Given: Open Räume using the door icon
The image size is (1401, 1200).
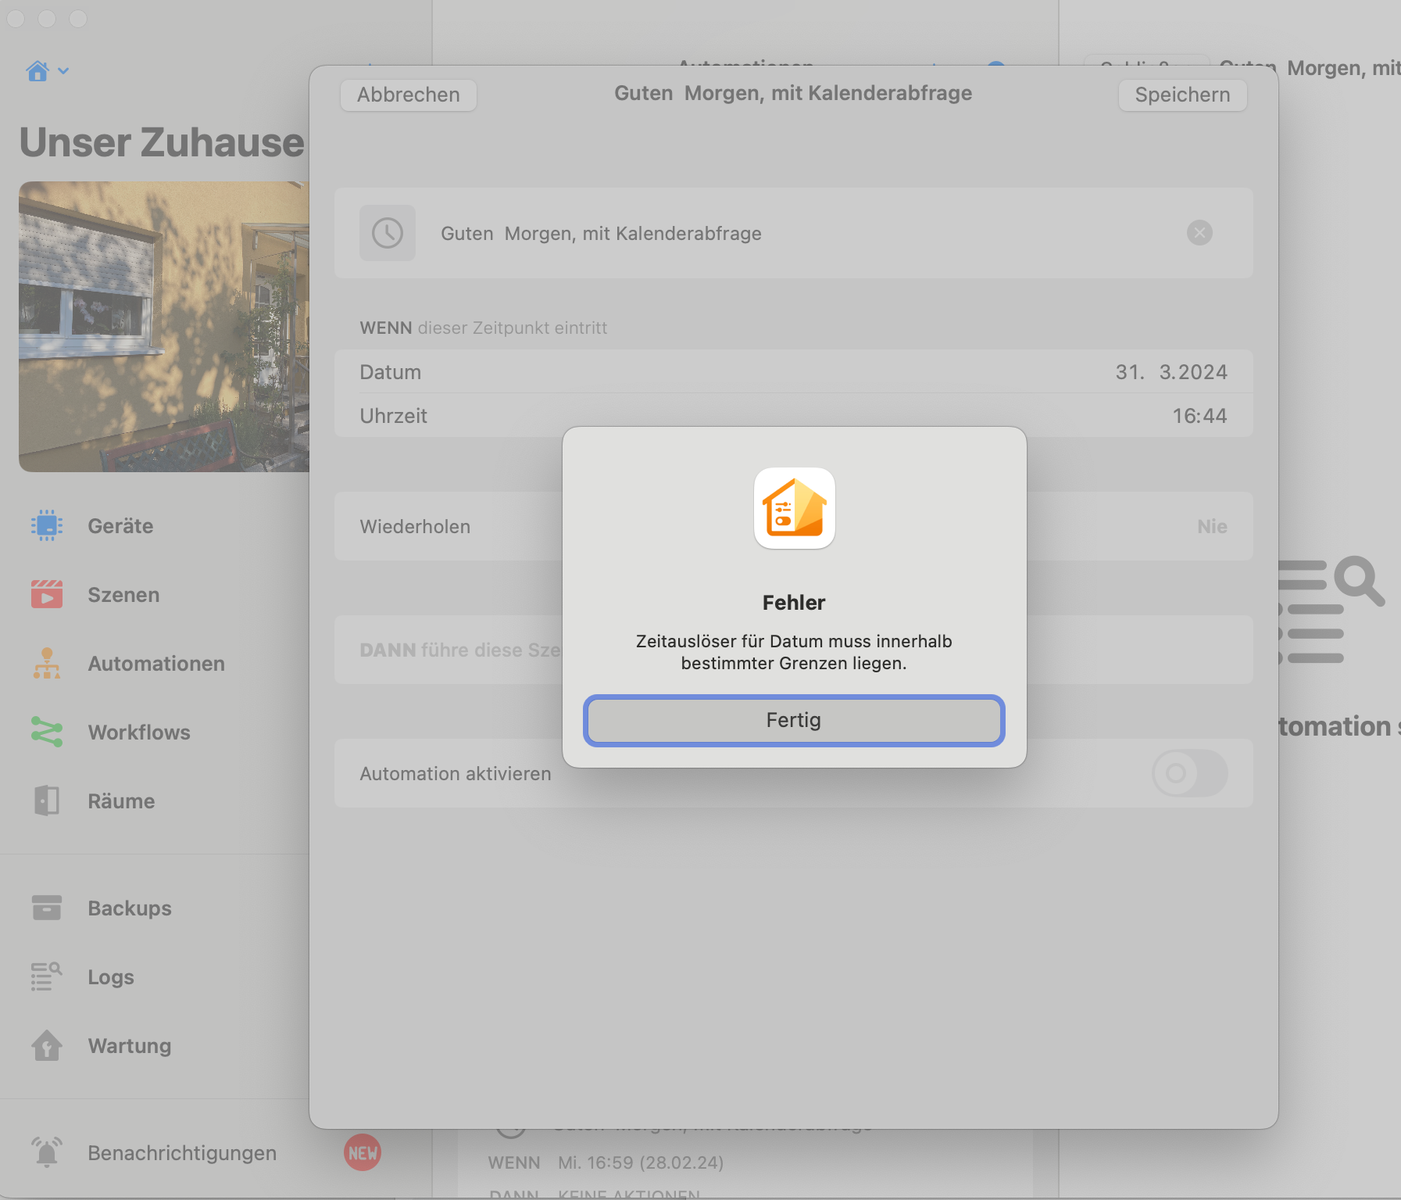Looking at the screenshot, I should [x=46, y=801].
